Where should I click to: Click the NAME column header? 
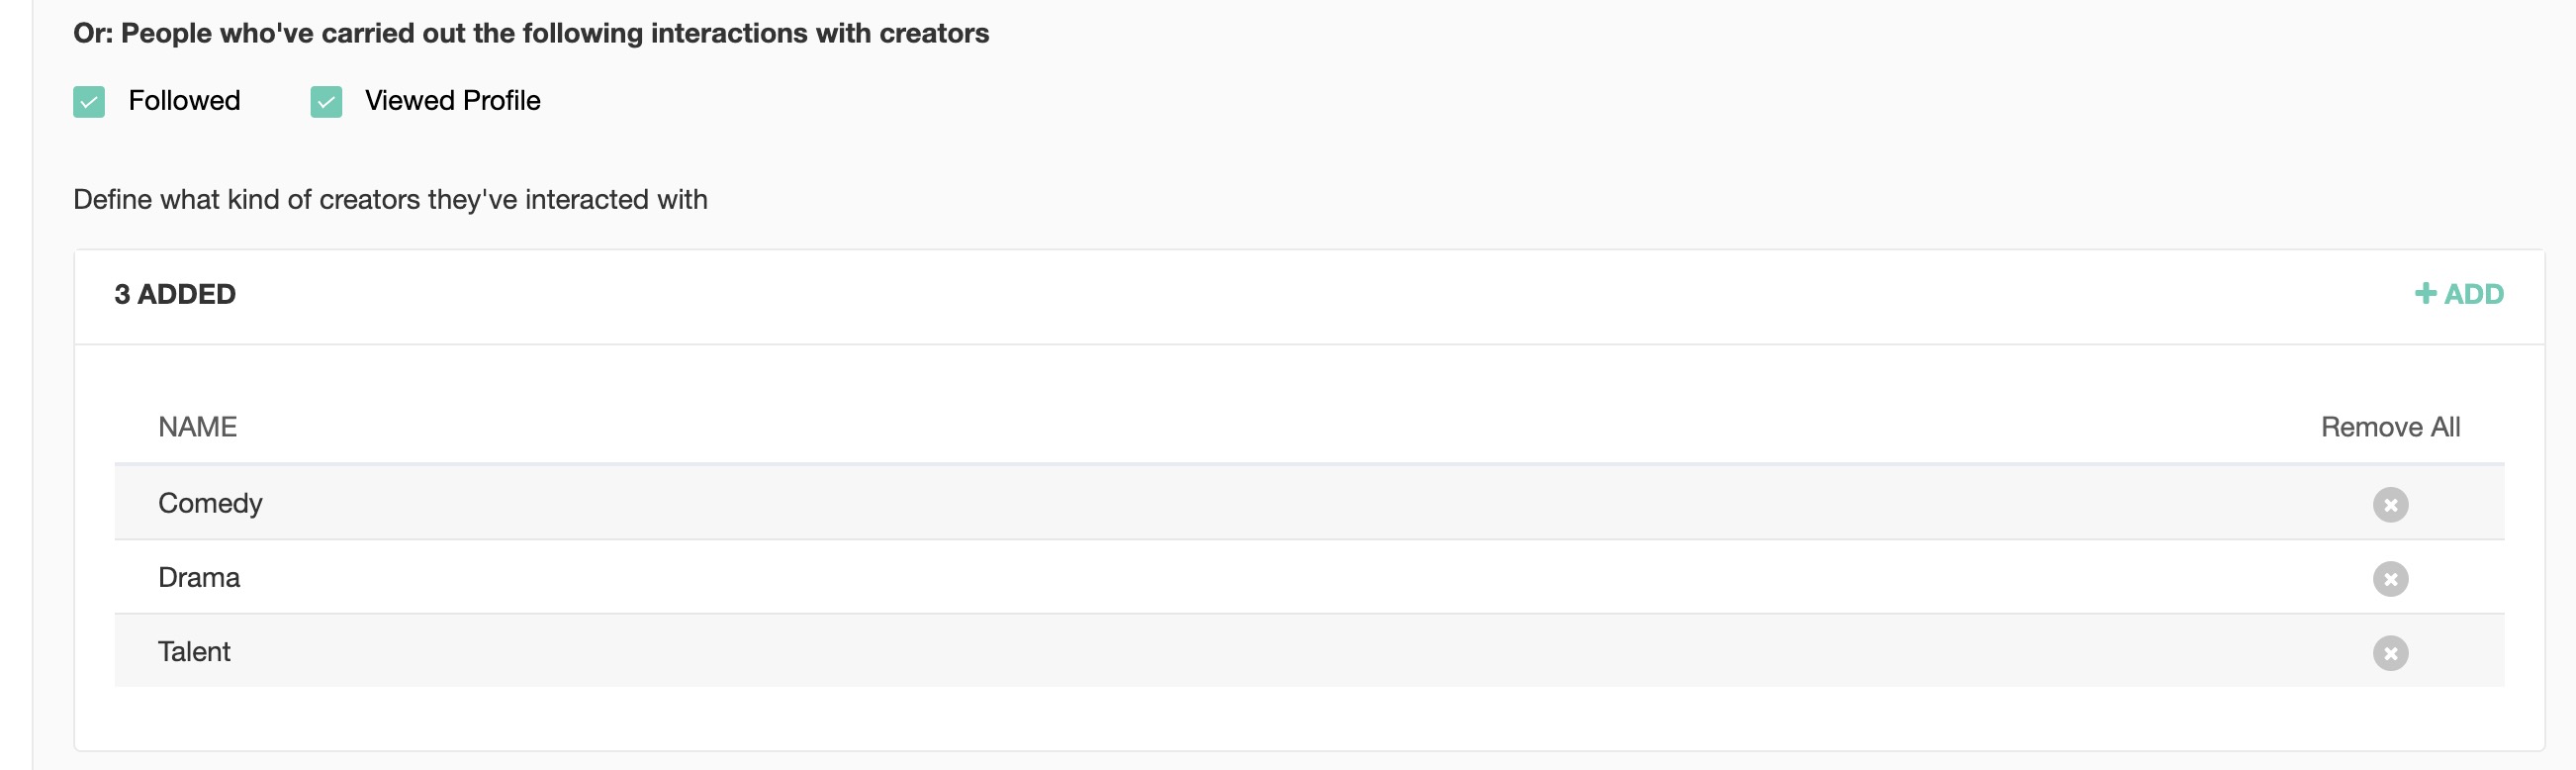point(197,427)
